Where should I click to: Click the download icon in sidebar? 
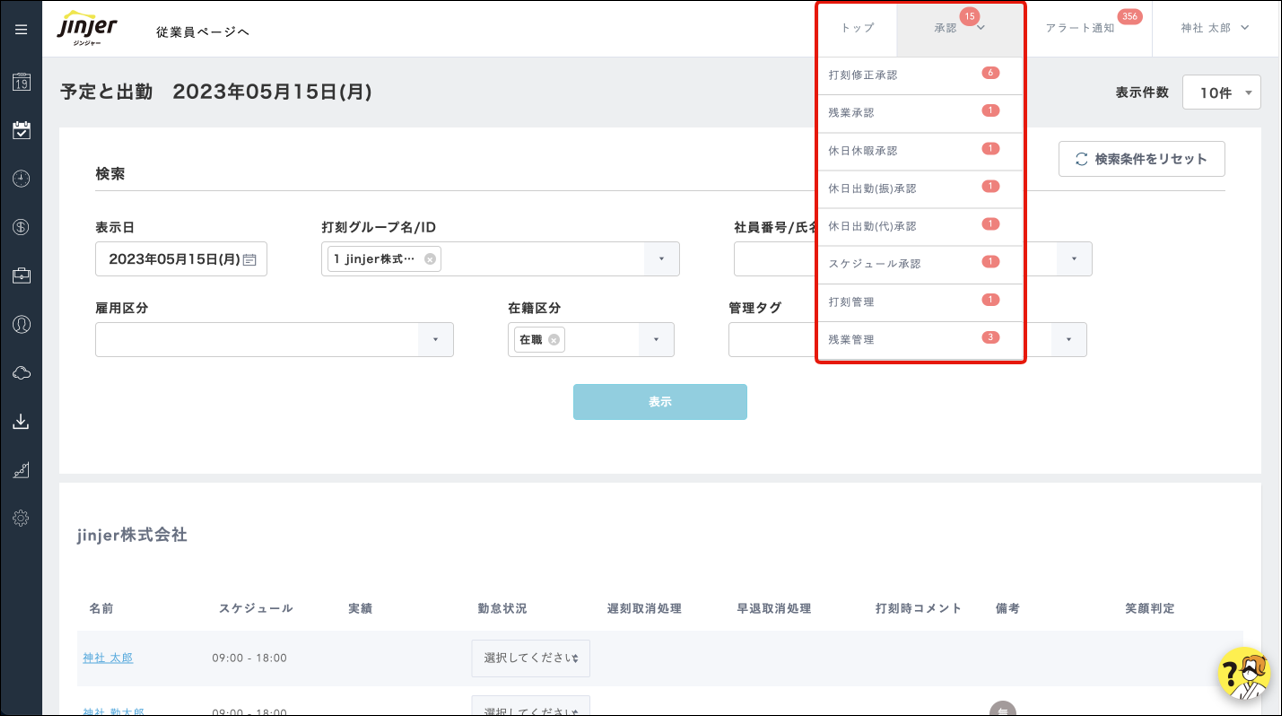pyautogui.click(x=21, y=421)
